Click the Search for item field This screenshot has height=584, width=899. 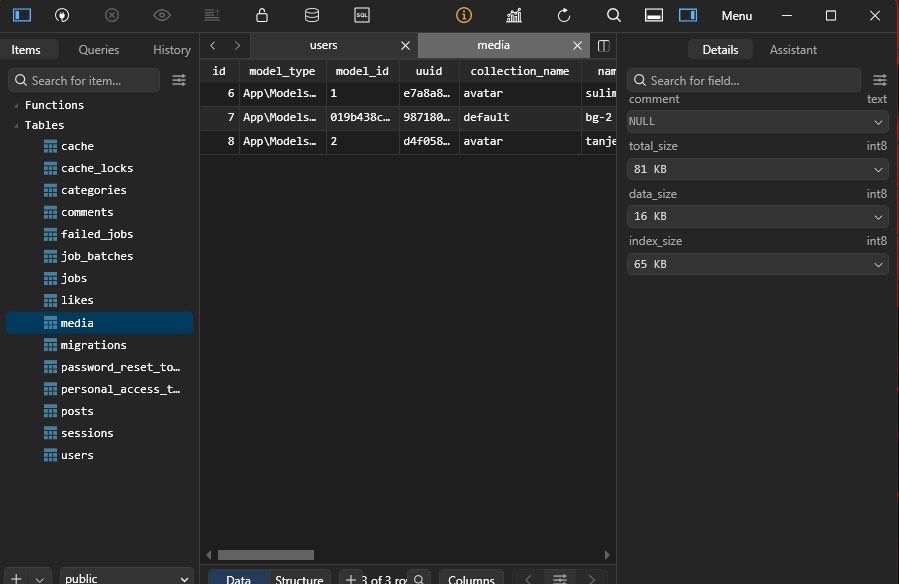84,80
